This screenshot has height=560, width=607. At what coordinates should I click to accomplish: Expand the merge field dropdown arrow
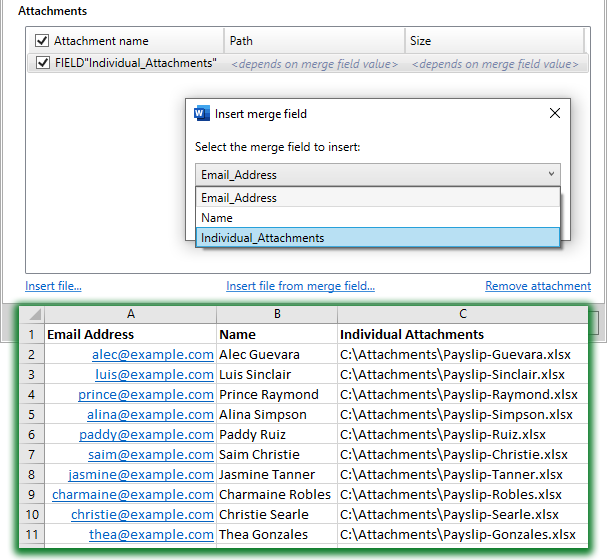click(x=551, y=174)
